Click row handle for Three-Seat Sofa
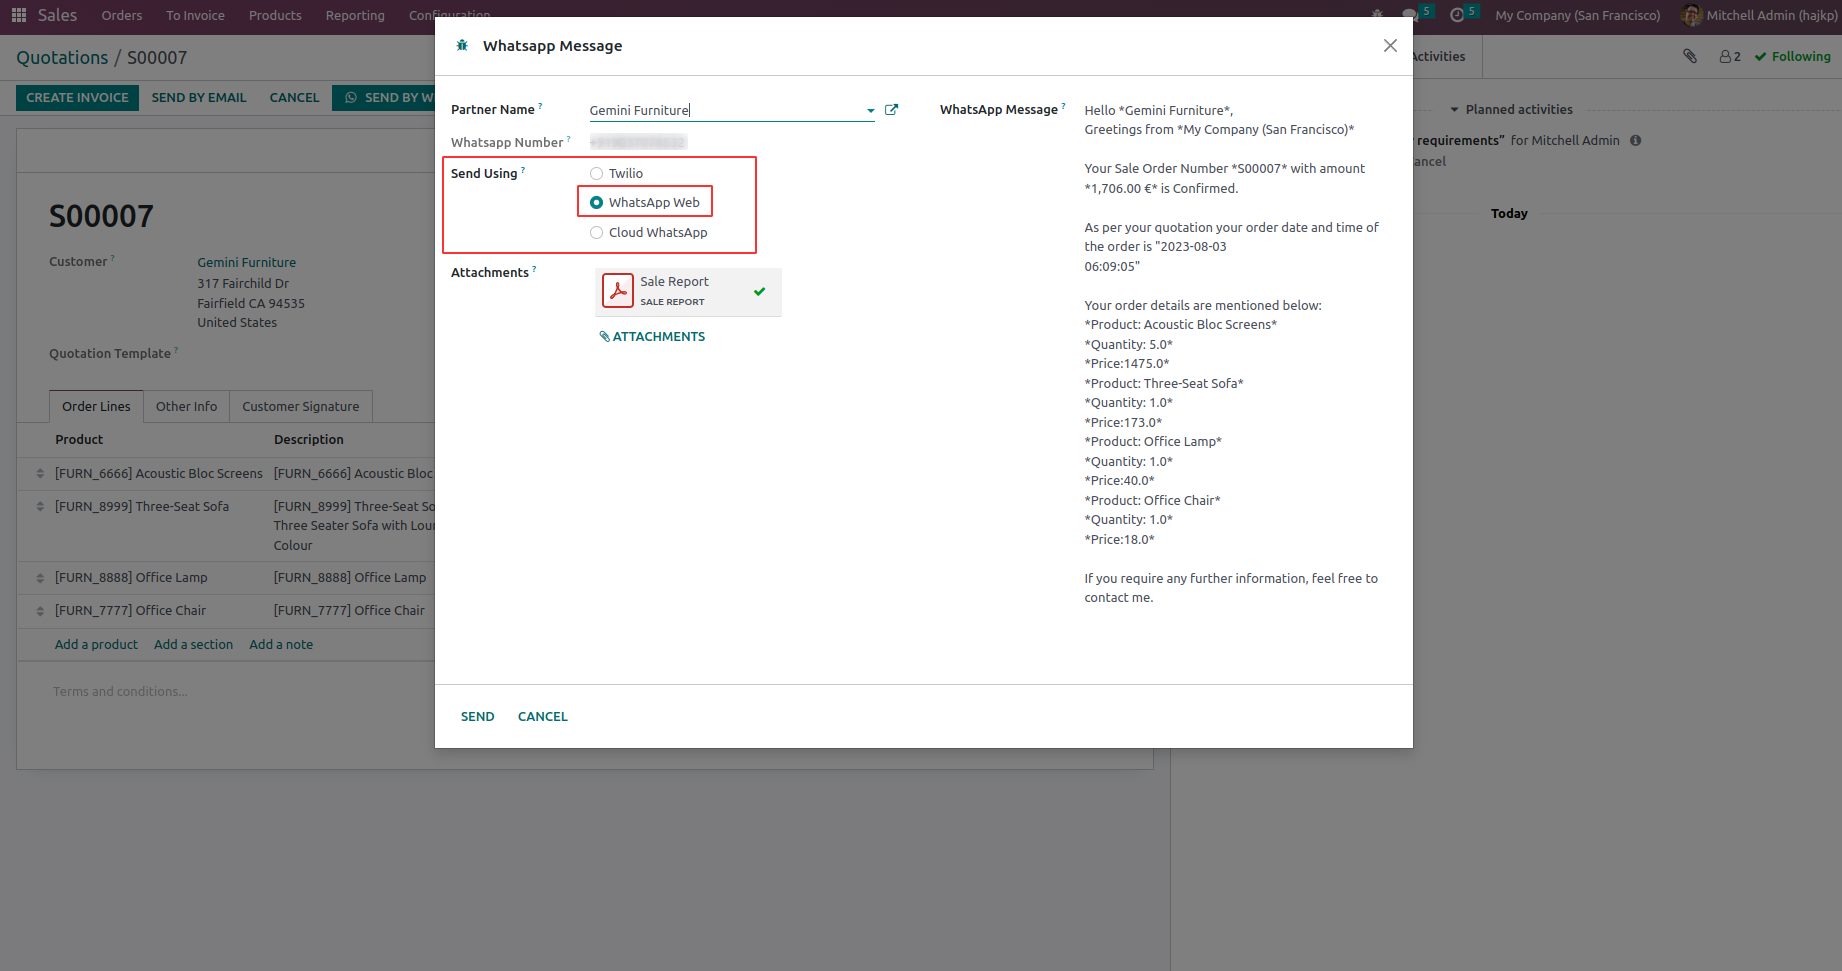Screen dimensions: 1842x971 click(40, 507)
